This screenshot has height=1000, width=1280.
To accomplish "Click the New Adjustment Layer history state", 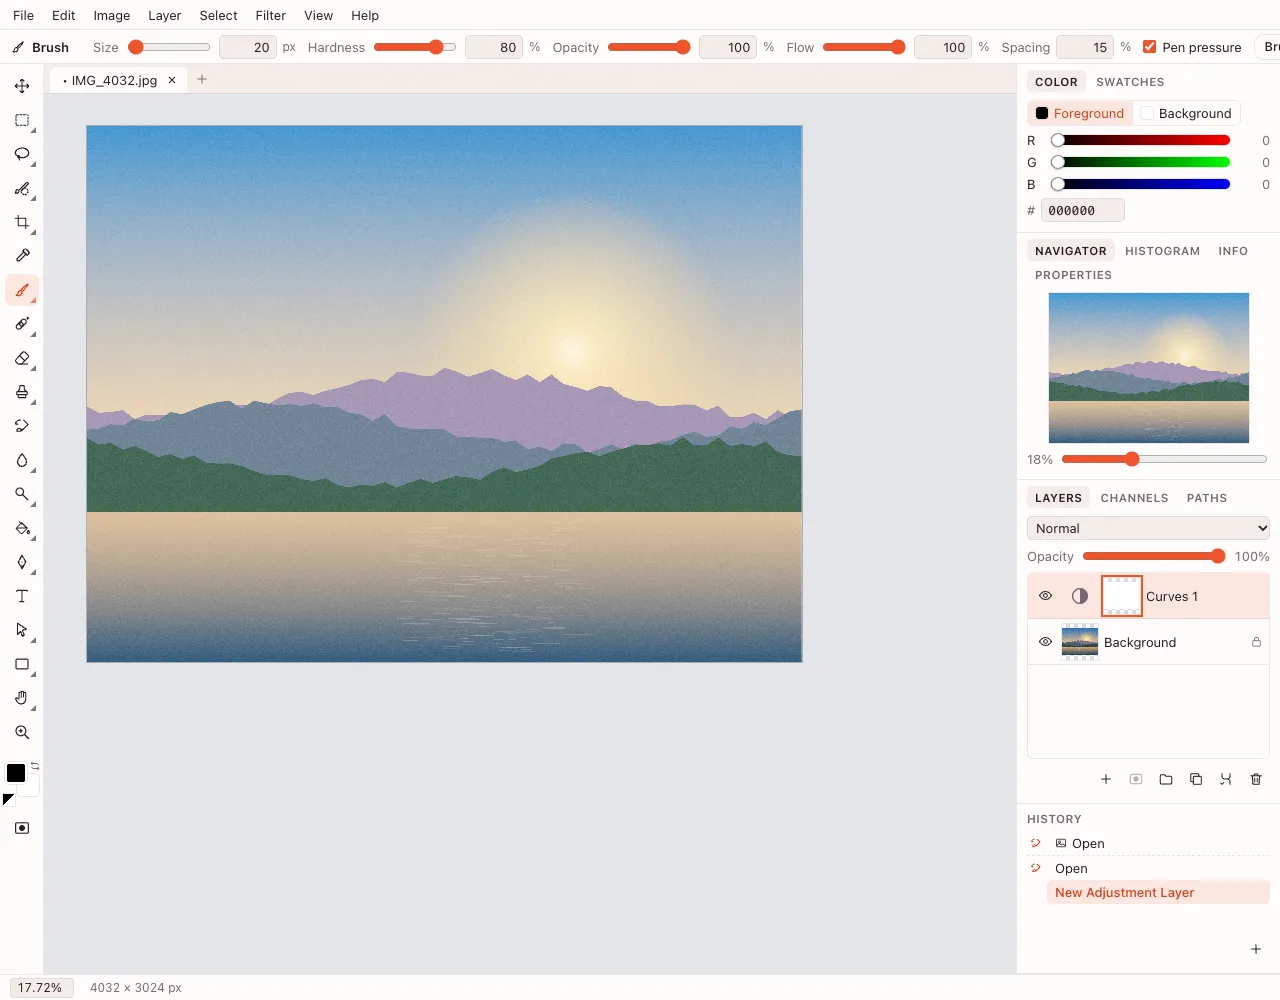I will coord(1158,893).
